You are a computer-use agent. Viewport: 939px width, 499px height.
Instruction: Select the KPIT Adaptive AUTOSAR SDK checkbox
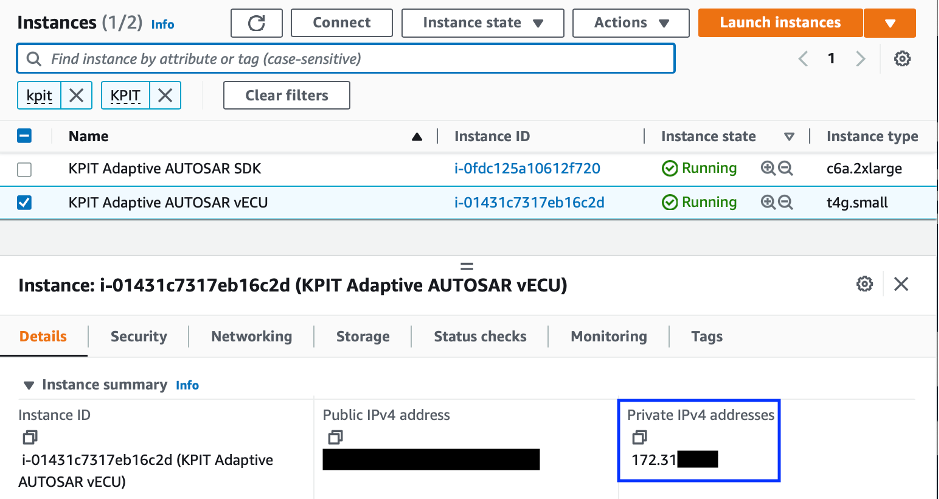tap(25, 170)
